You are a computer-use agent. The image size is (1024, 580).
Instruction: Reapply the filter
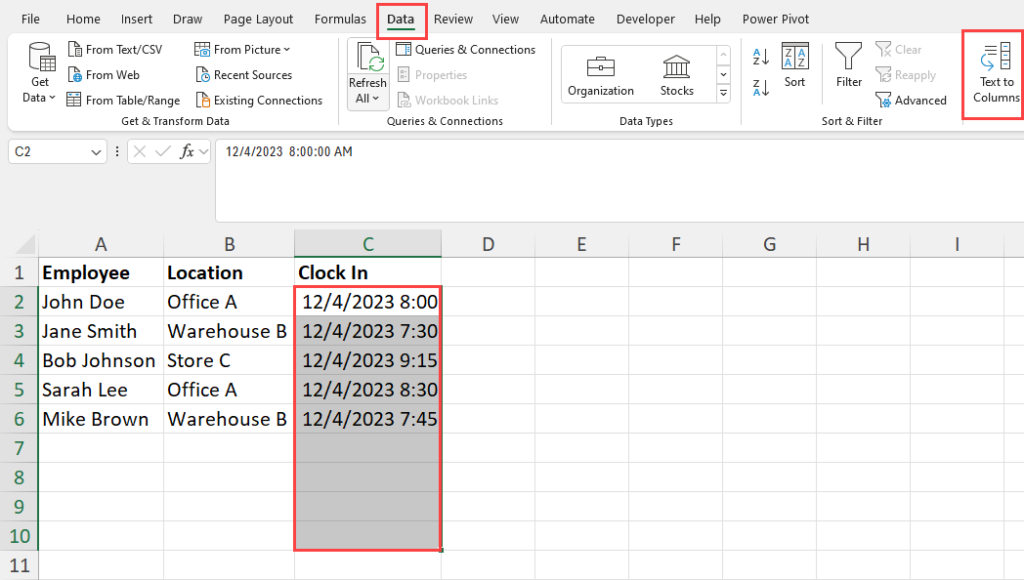tap(906, 75)
